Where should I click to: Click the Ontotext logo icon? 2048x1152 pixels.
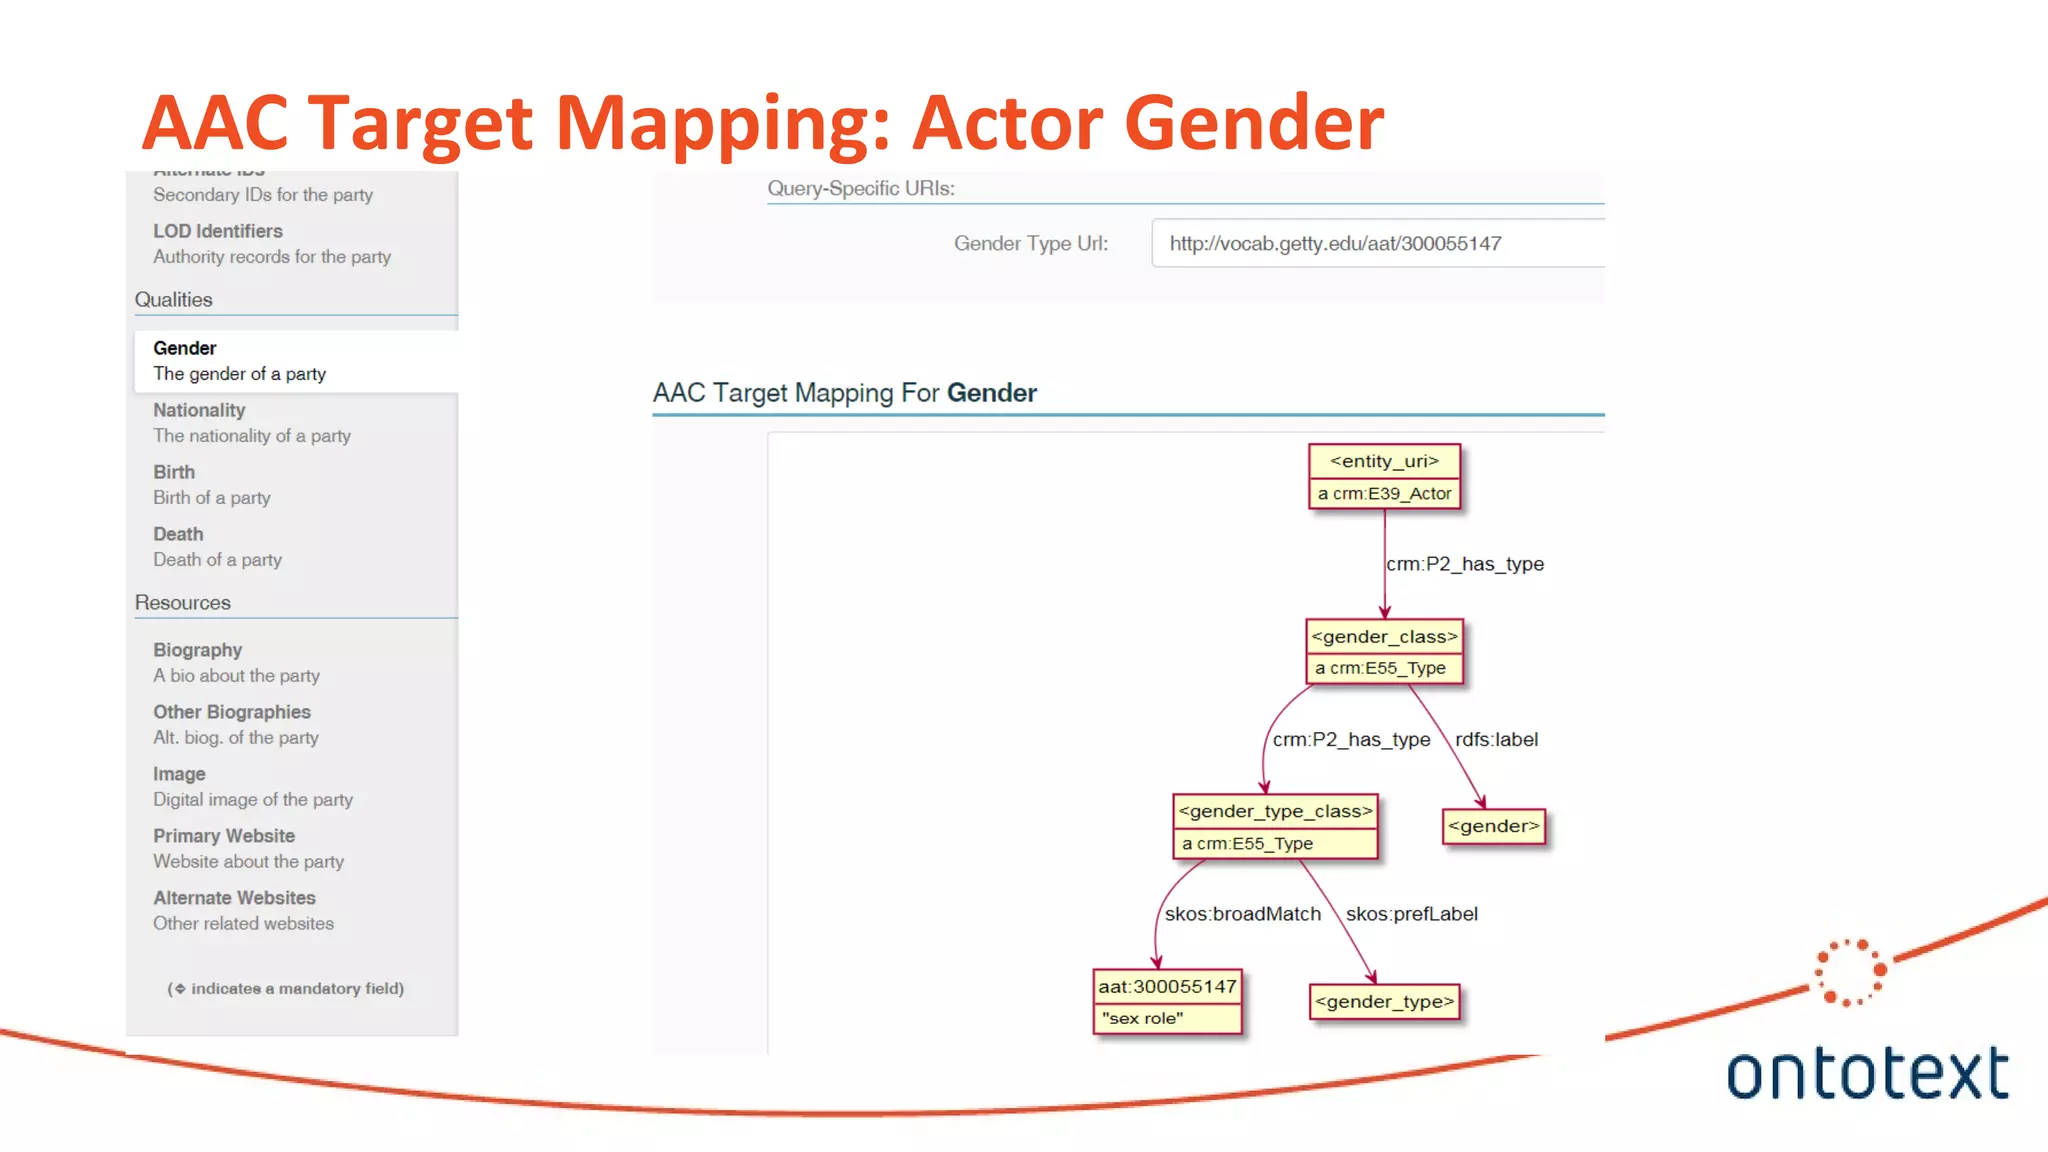tap(1850, 972)
